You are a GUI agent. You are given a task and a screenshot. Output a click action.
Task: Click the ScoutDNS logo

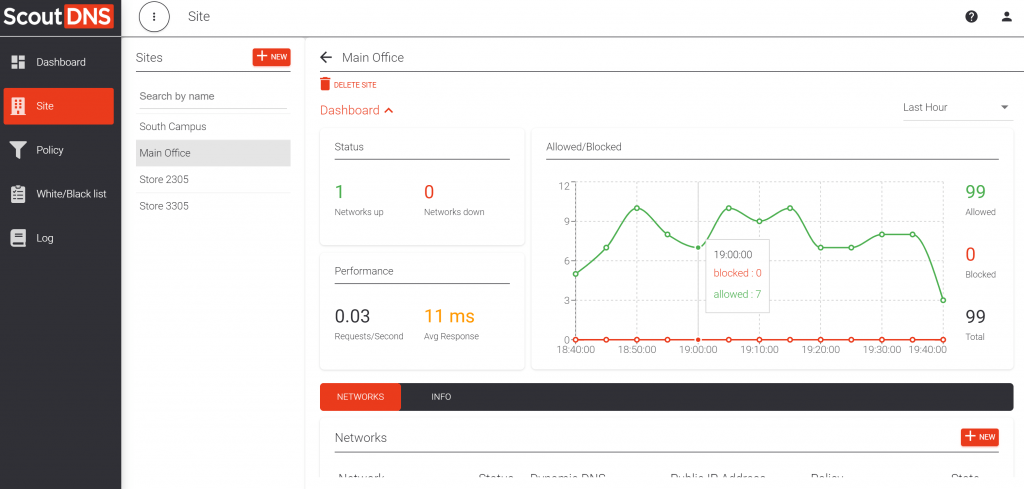[58, 16]
